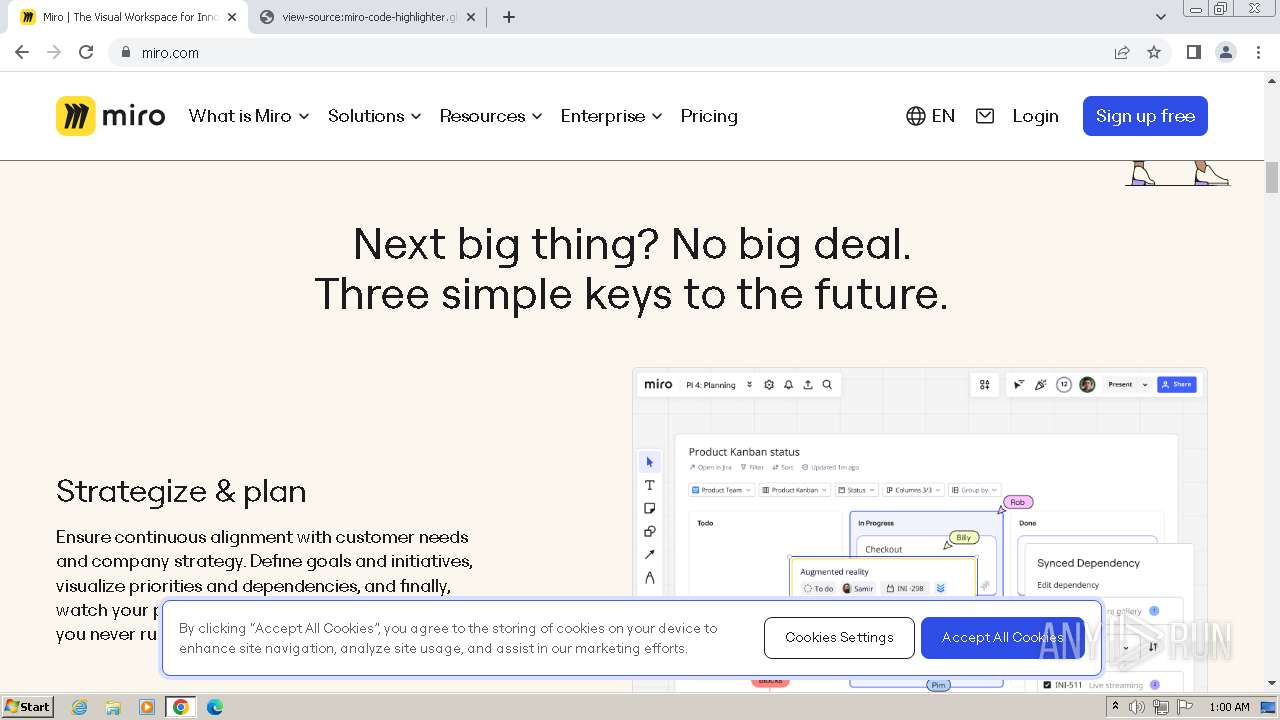Reload the page with the refresh icon
This screenshot has width=1280, height=720.
tap(86, 52)
